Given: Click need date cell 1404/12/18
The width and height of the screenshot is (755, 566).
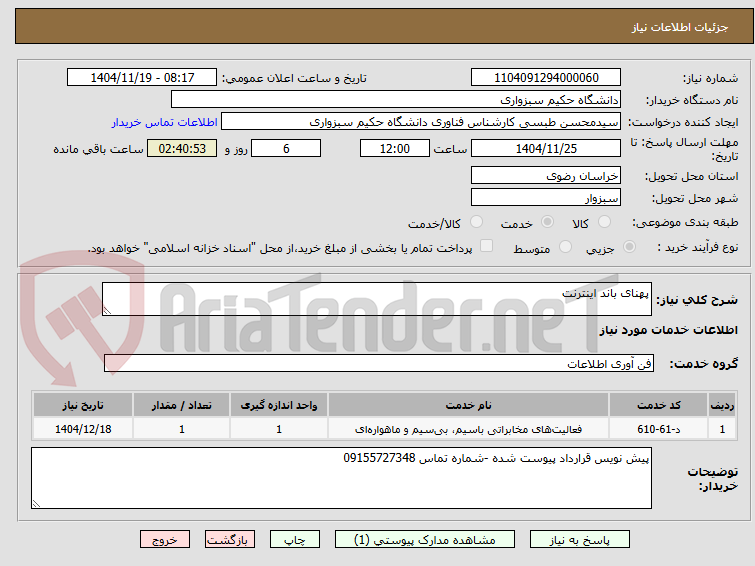Looking at the screenshot, I should 83,429.
